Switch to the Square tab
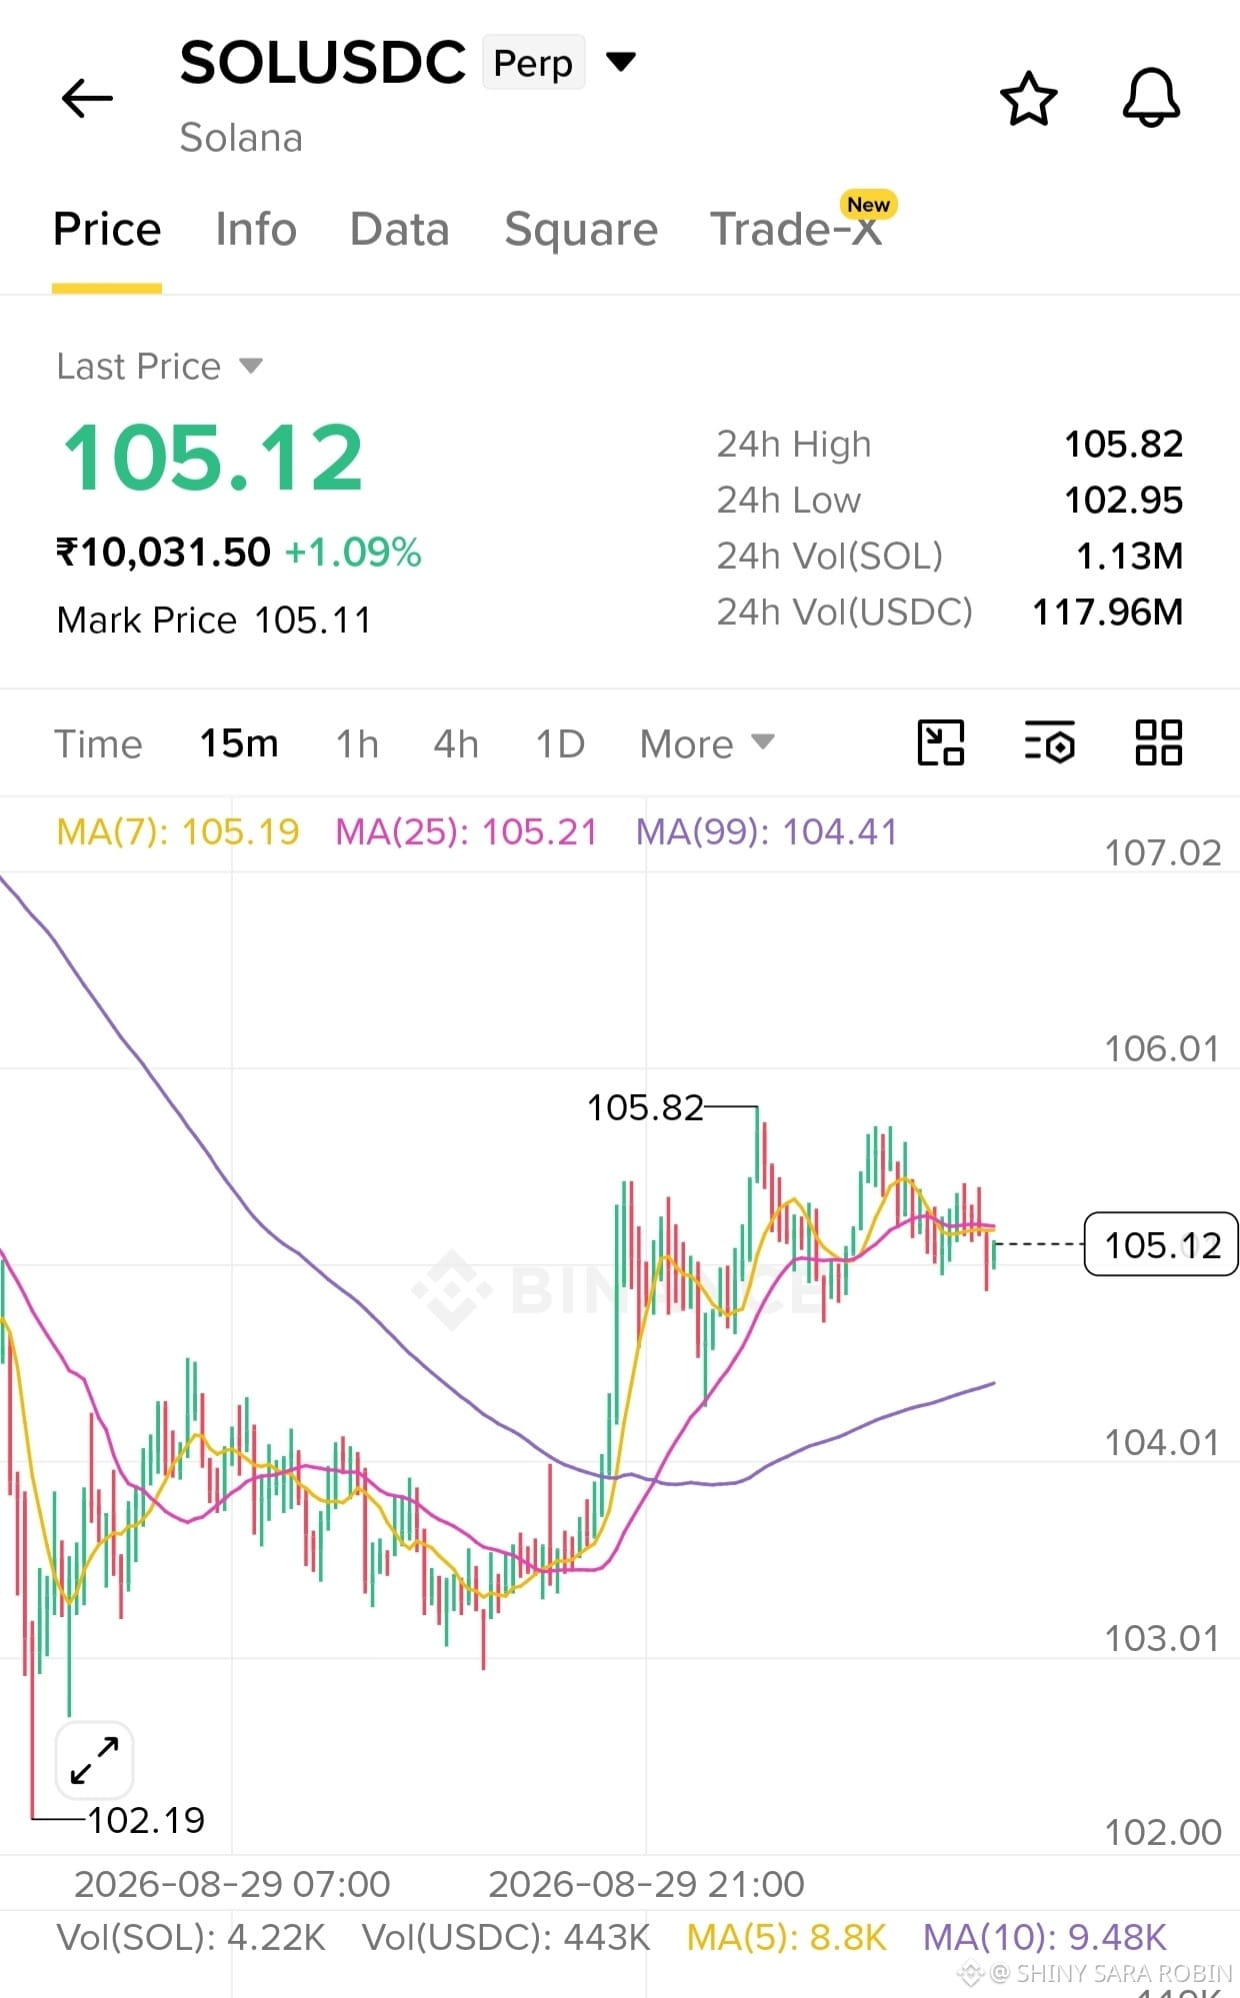The width and height of the screenshot is (1240, 1998). tap(581, 230)
